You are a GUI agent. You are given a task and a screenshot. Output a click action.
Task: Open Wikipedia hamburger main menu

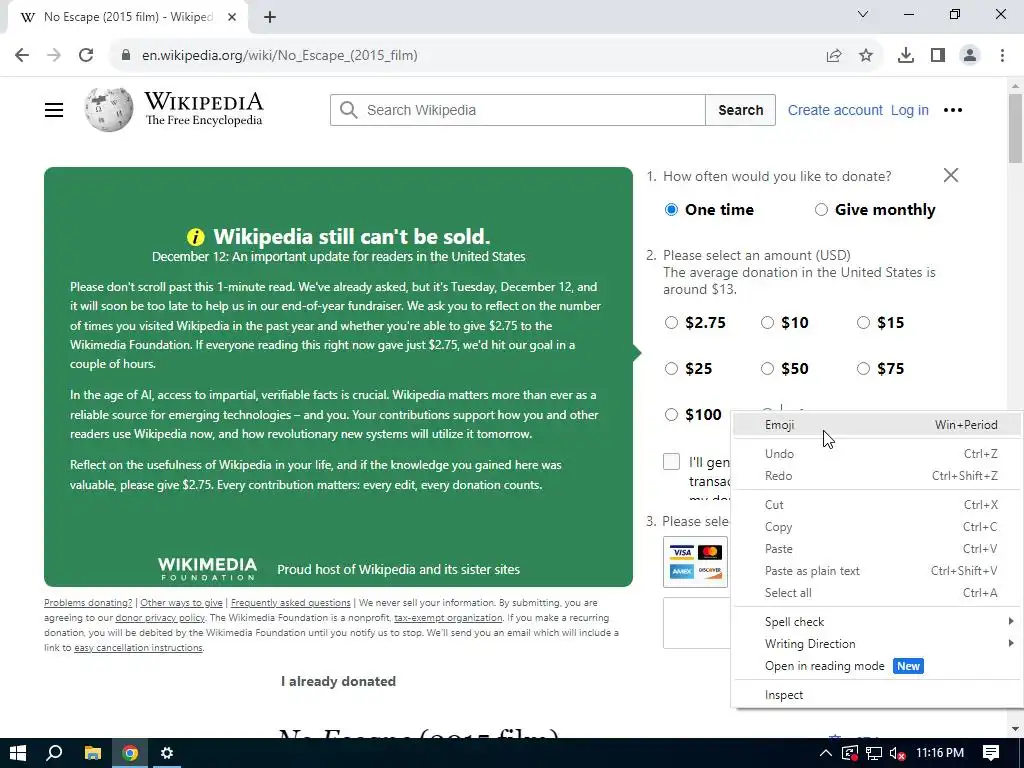coord(54,110)
